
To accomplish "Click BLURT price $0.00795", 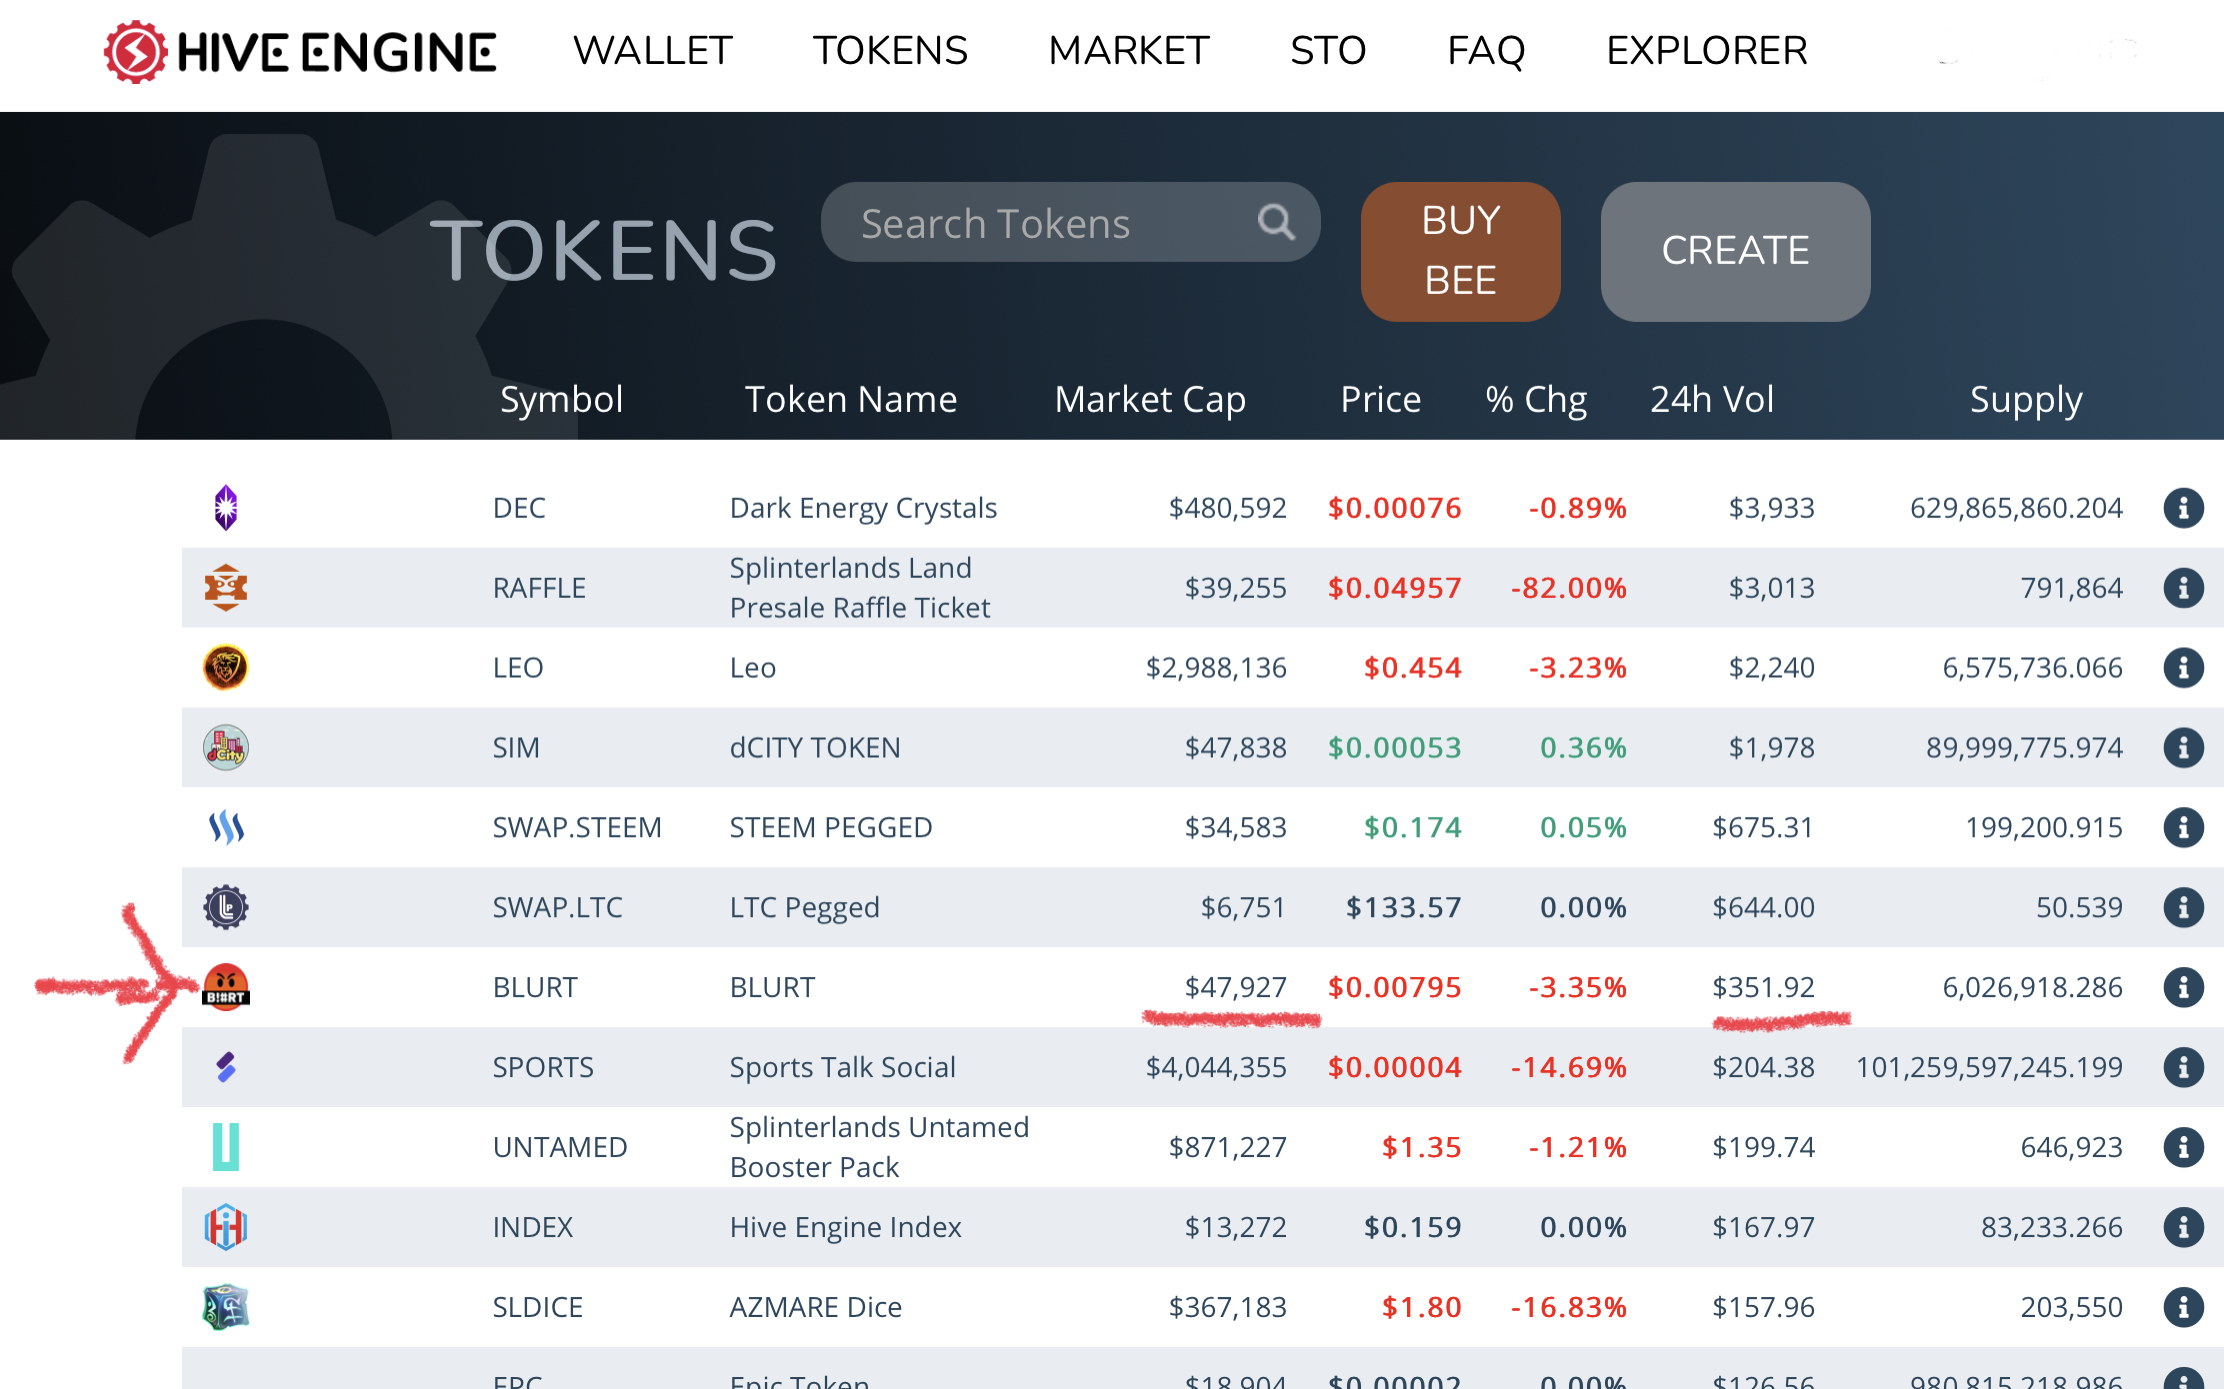I will [1394, 988].
